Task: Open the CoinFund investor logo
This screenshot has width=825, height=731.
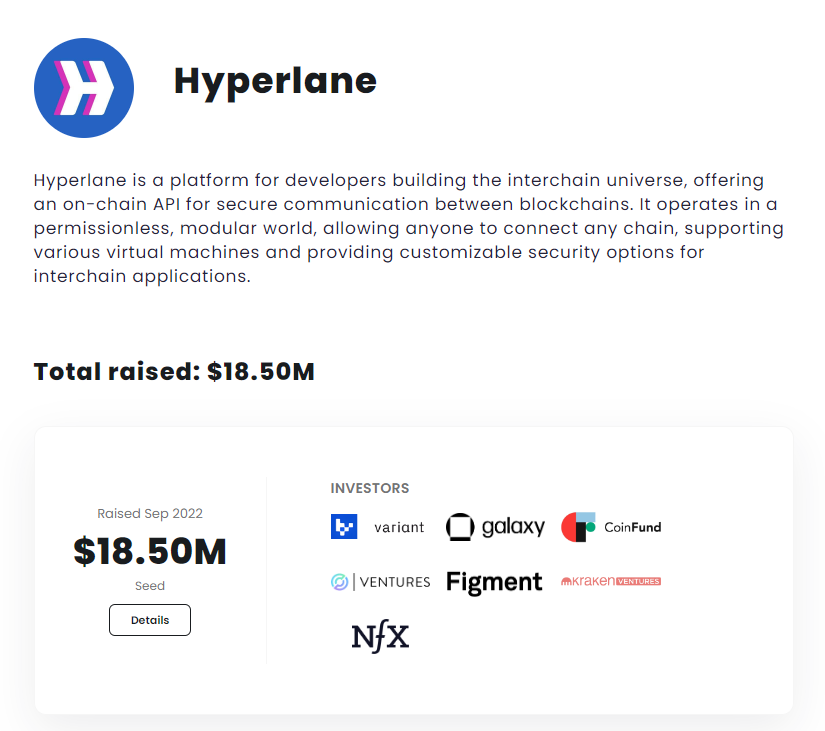Action: coord(610,526)
